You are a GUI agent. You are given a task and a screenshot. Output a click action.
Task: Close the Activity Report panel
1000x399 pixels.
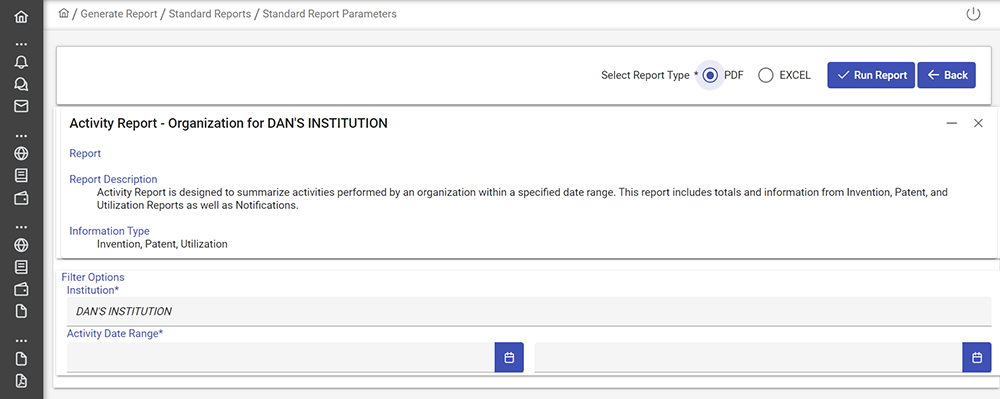click(x=978, y=124)
